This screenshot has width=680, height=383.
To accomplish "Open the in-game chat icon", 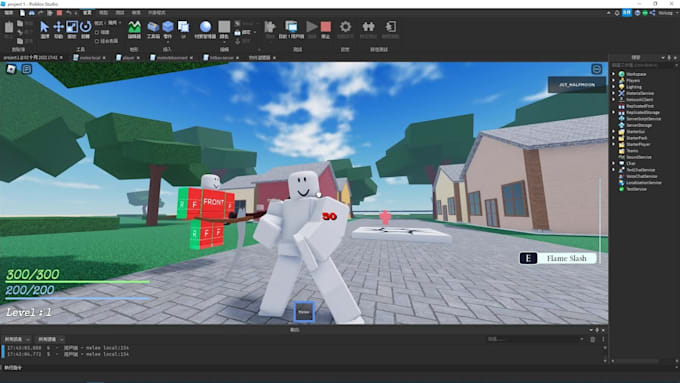I will pos(27,69).
